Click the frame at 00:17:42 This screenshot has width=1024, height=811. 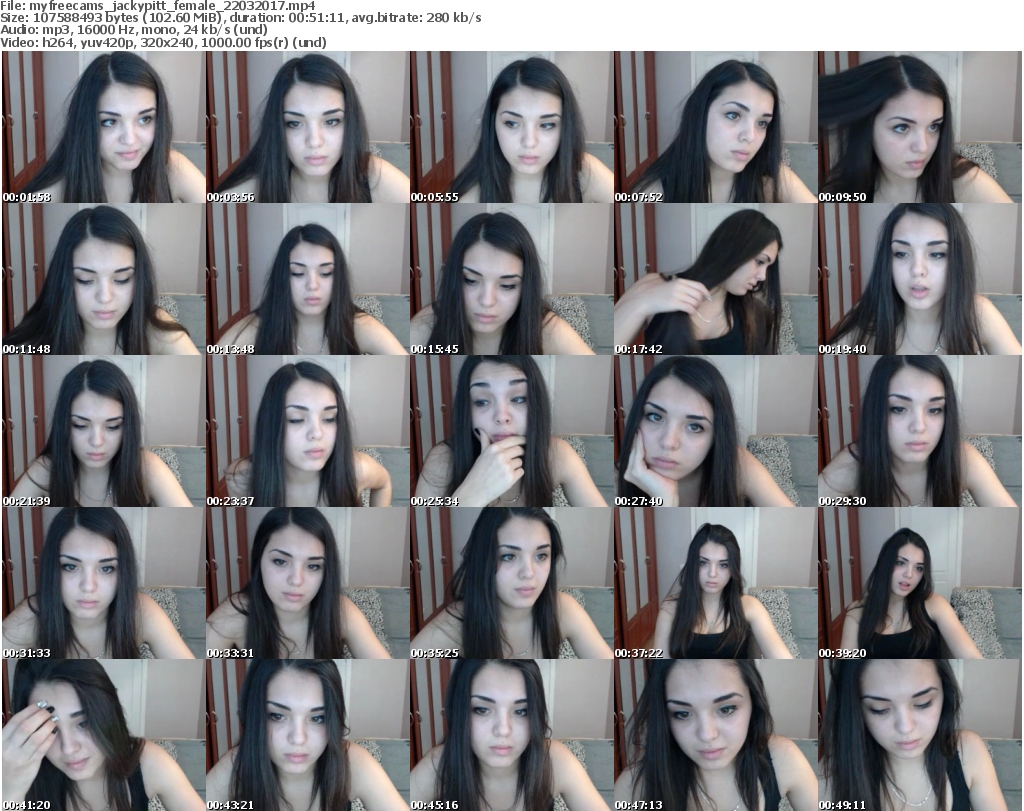715,279
